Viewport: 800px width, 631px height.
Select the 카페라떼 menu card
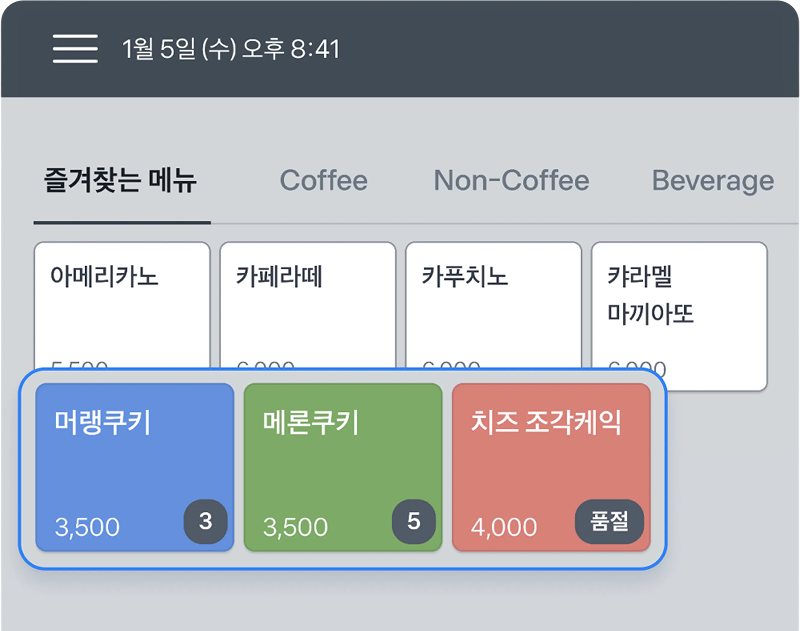point(308,300)
